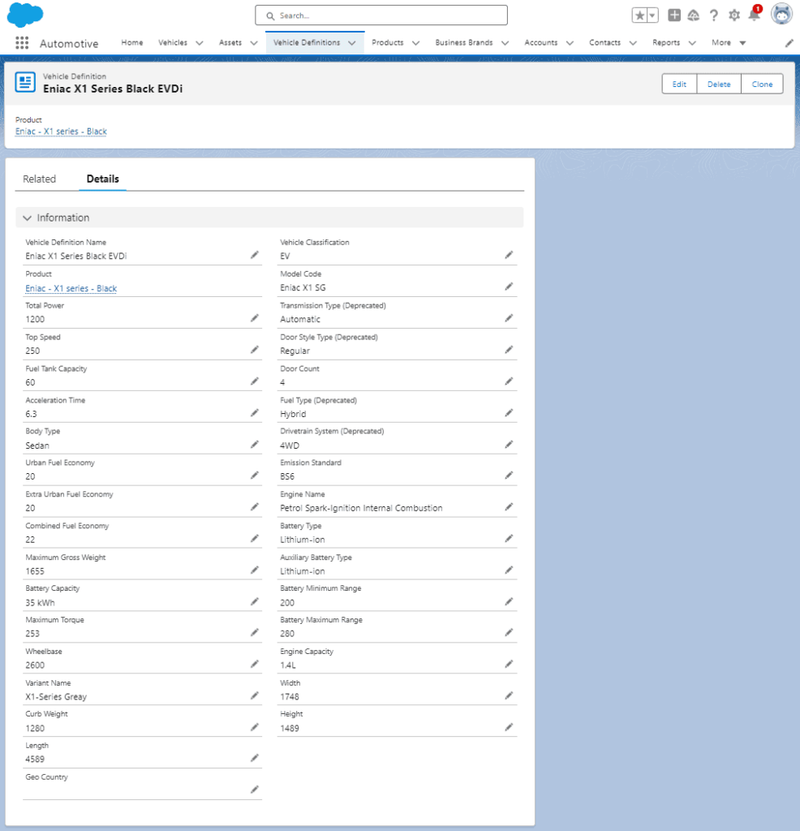Edit the Door Count pencil
800x831 pixels.
click(509, 381)
